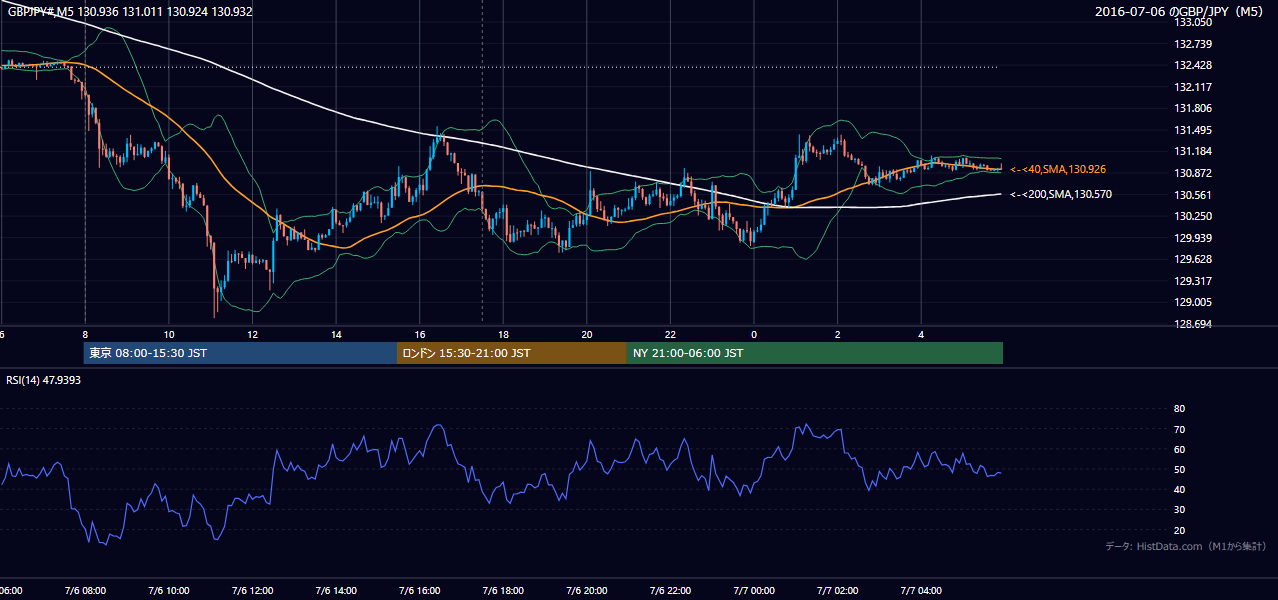Click hour label 0 on price chart axis
The image size is (1278, 600).
tap(754, 334)
